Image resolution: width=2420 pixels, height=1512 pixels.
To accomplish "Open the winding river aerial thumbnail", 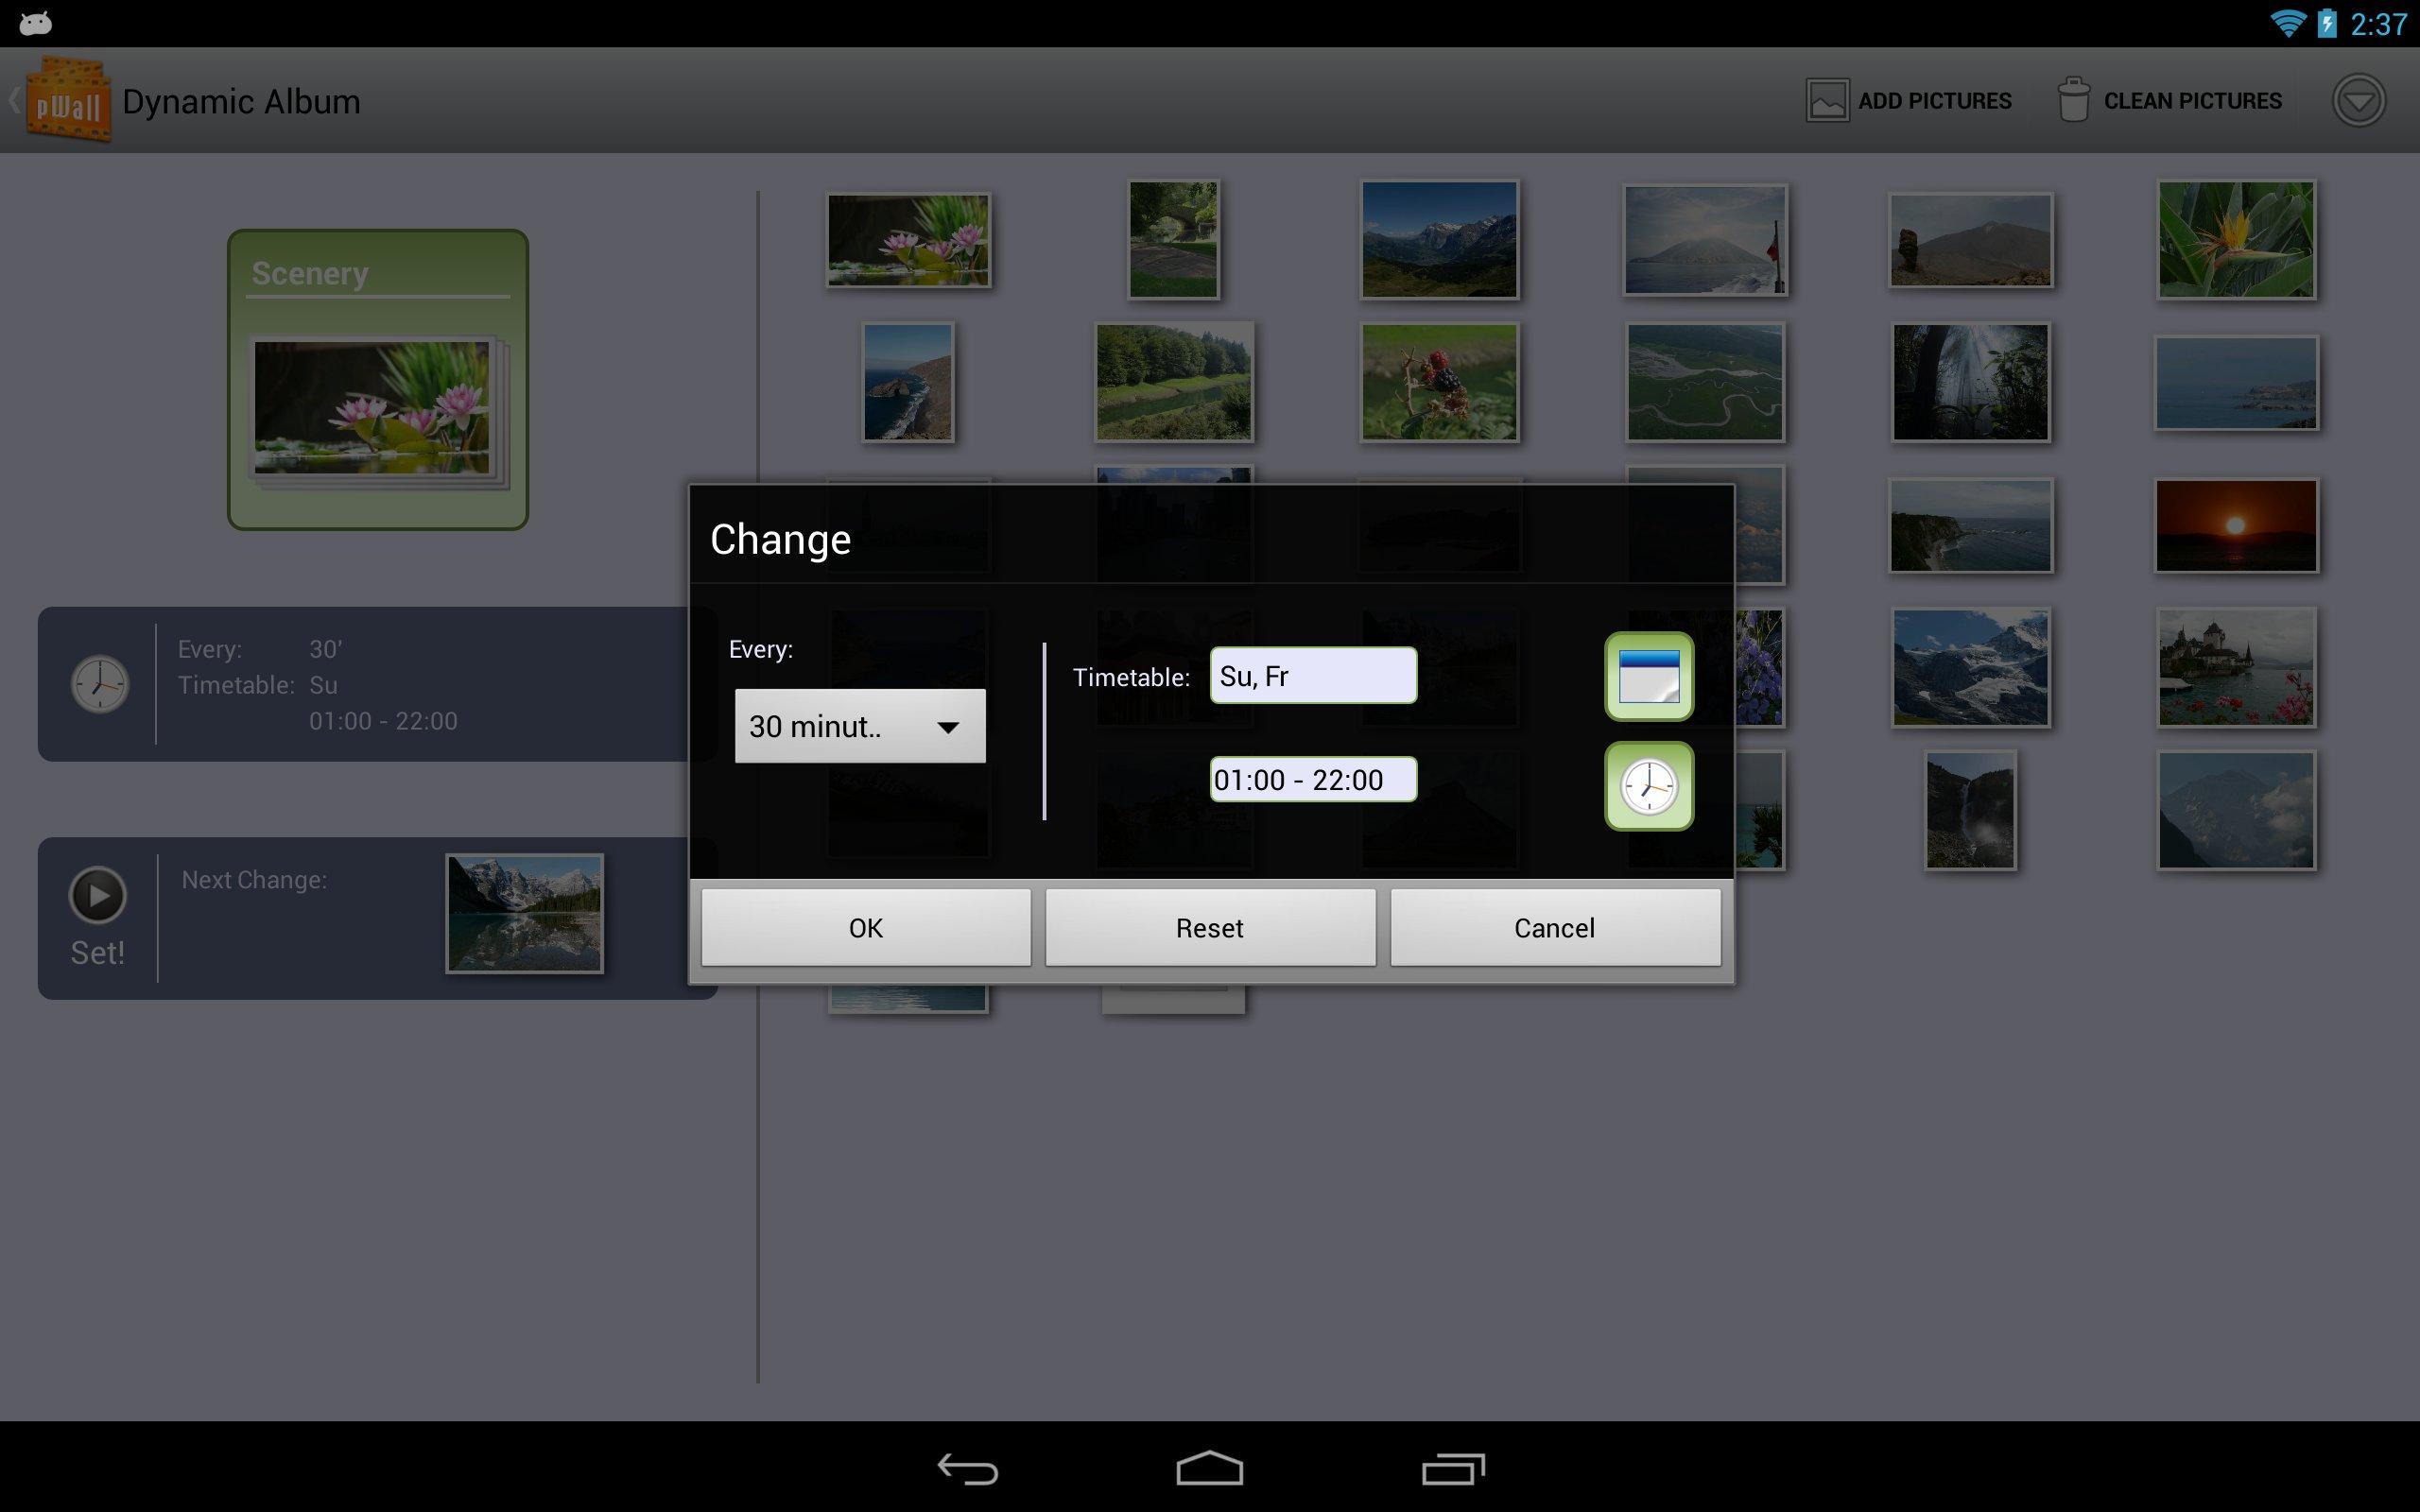I will [x=1705, y=382].
